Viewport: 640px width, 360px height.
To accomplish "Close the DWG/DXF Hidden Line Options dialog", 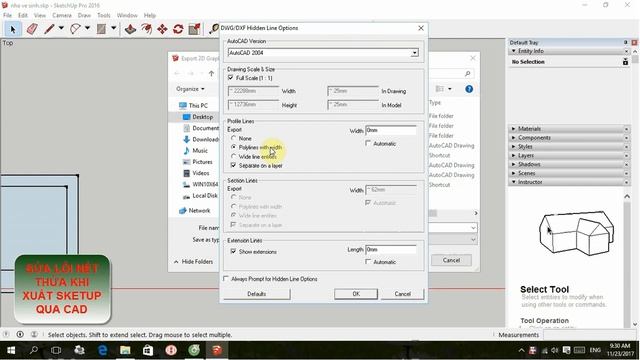I will tap(421, 28).
